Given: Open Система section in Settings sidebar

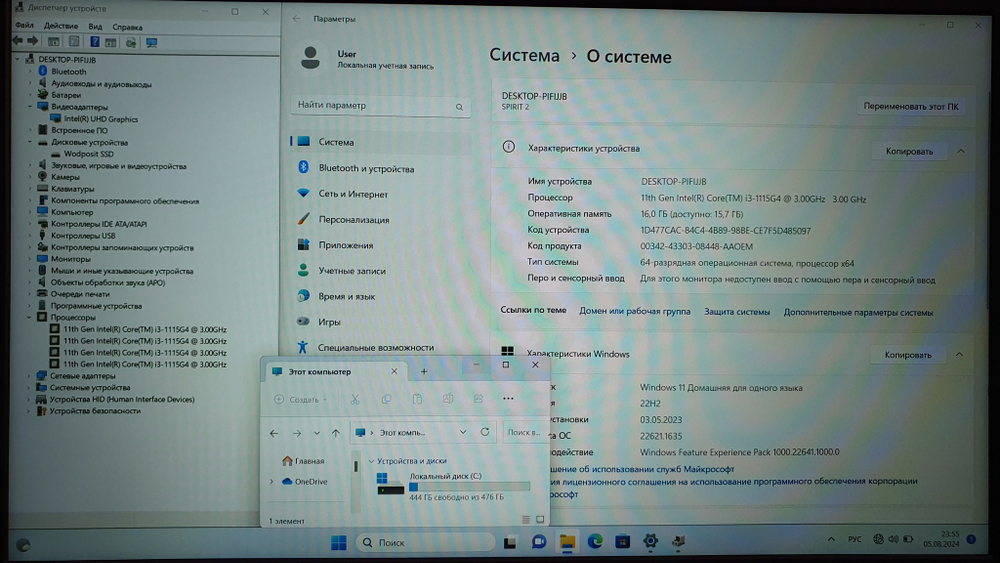Looking at the screenshot, I should point(381,142).
